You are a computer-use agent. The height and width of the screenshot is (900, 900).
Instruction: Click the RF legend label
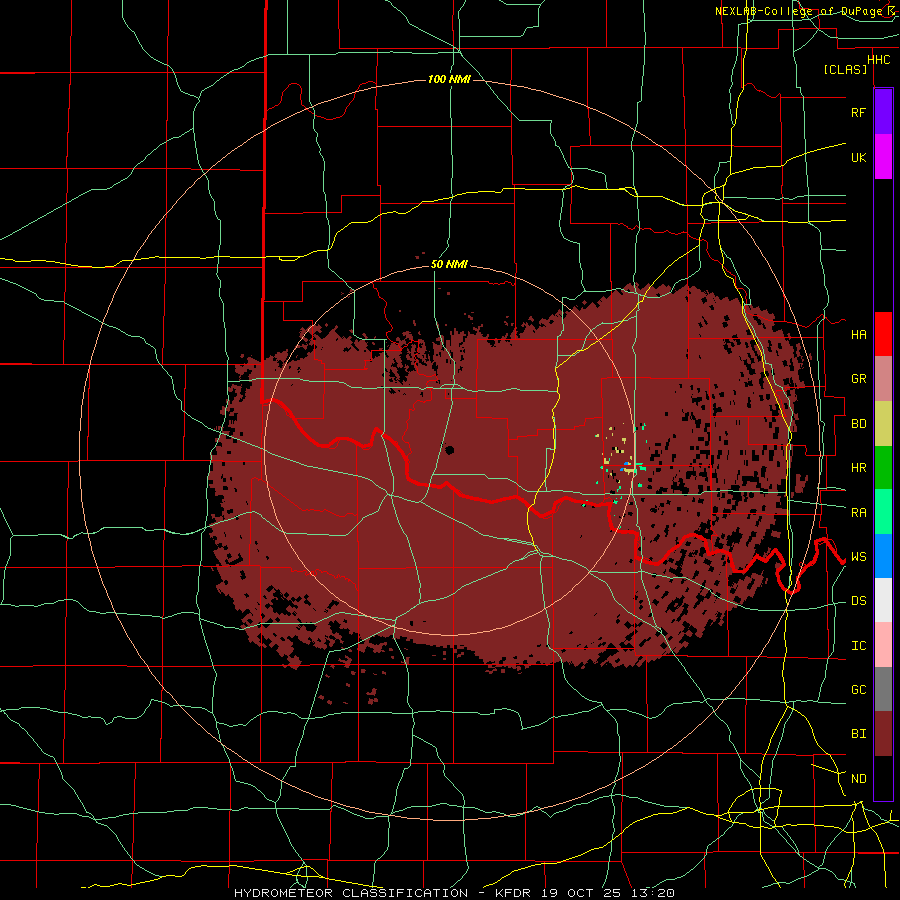[858, 112]
